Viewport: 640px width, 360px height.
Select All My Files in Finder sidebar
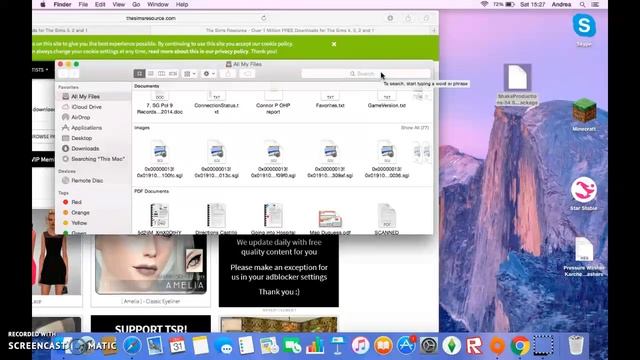pyautogui.click(x=85, y=96)
